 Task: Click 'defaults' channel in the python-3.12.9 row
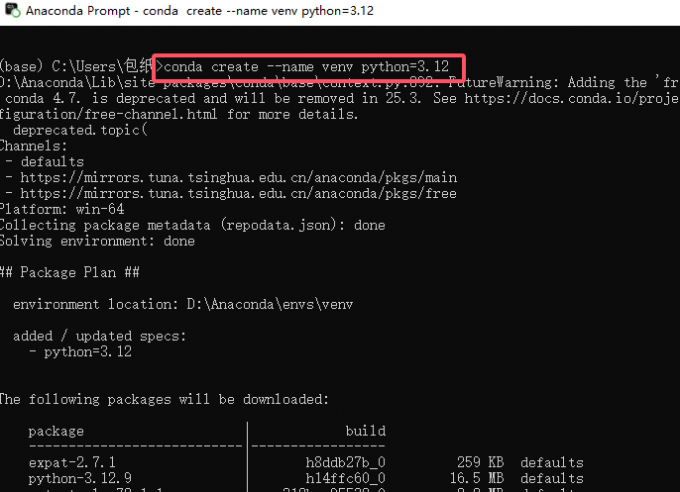[x=552, y=478]
